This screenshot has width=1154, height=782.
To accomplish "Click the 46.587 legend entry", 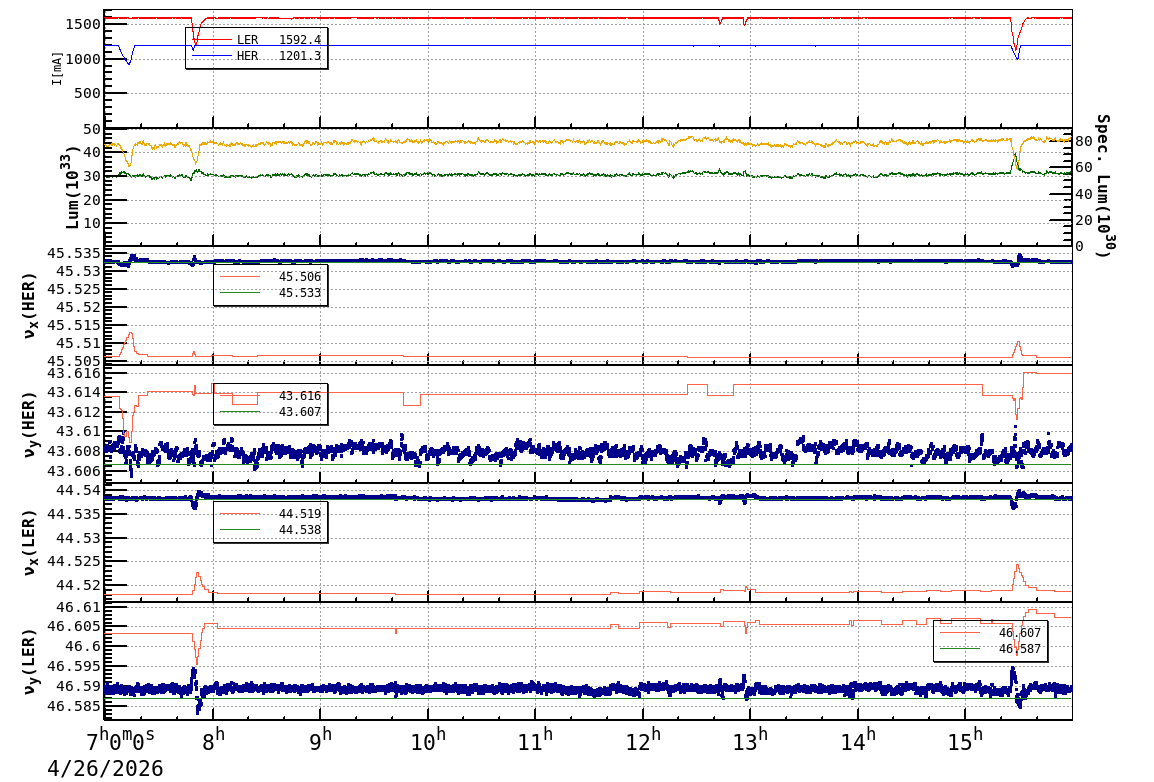I will (991, 649).
